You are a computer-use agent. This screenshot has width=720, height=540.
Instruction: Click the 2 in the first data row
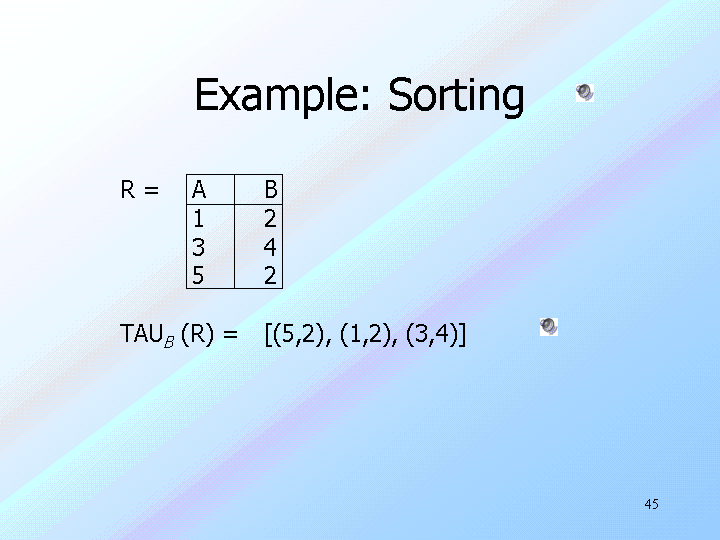pyautogui.click(x=270, y=217)
